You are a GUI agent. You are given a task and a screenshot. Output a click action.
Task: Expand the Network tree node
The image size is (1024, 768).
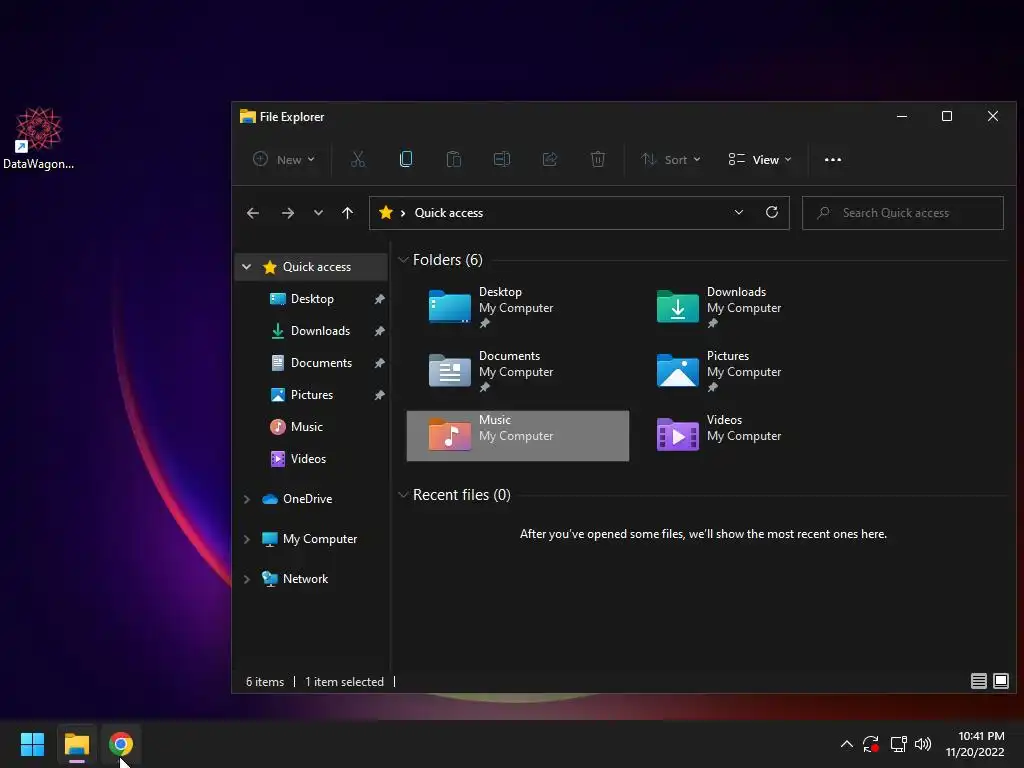click(246, 579)
